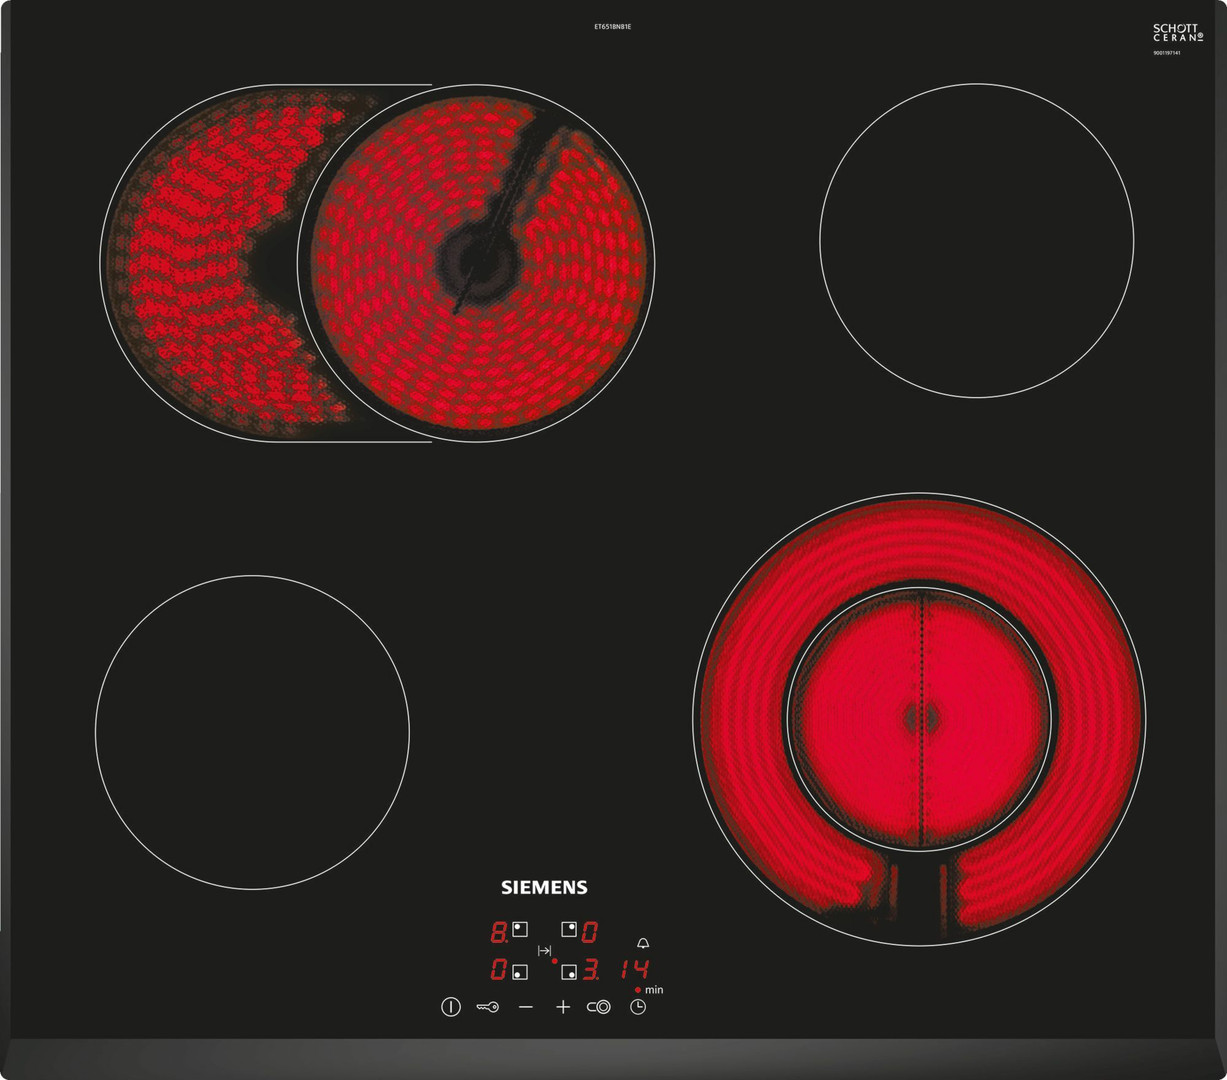The width and height of the screenshot is (1227, 1080).
Task: Touch the glowing inner front-right zone center
Action: [920, 717]
